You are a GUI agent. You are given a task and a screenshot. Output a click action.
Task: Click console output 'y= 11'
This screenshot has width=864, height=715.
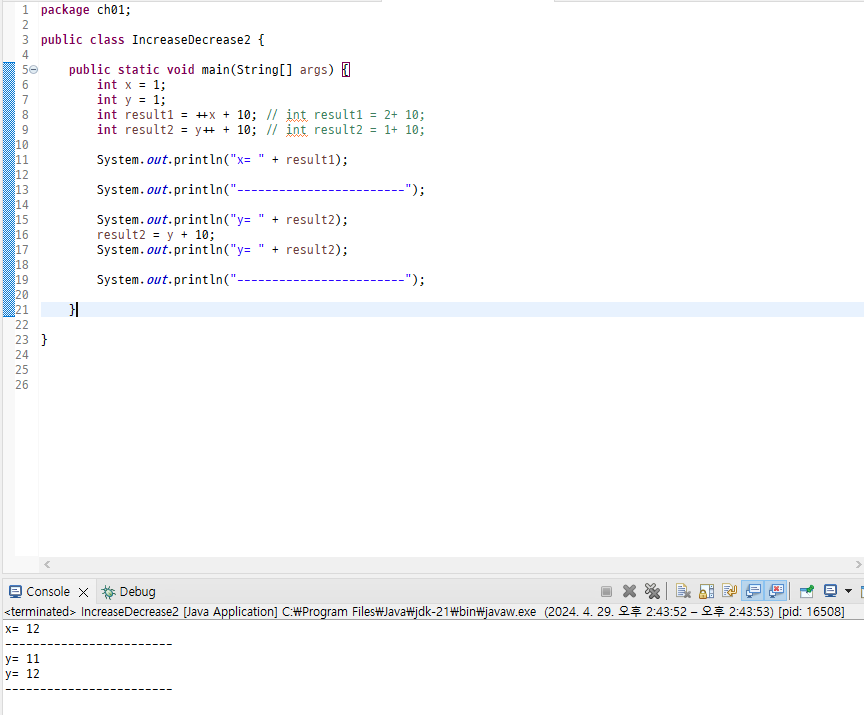point(22,659)
